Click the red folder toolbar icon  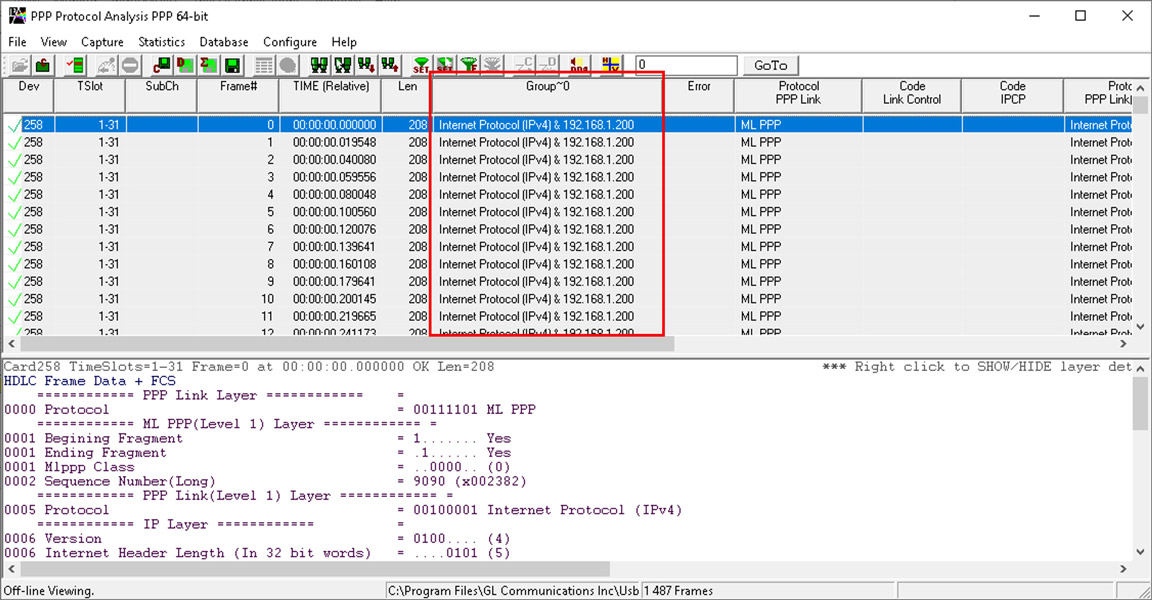point(43,65)
